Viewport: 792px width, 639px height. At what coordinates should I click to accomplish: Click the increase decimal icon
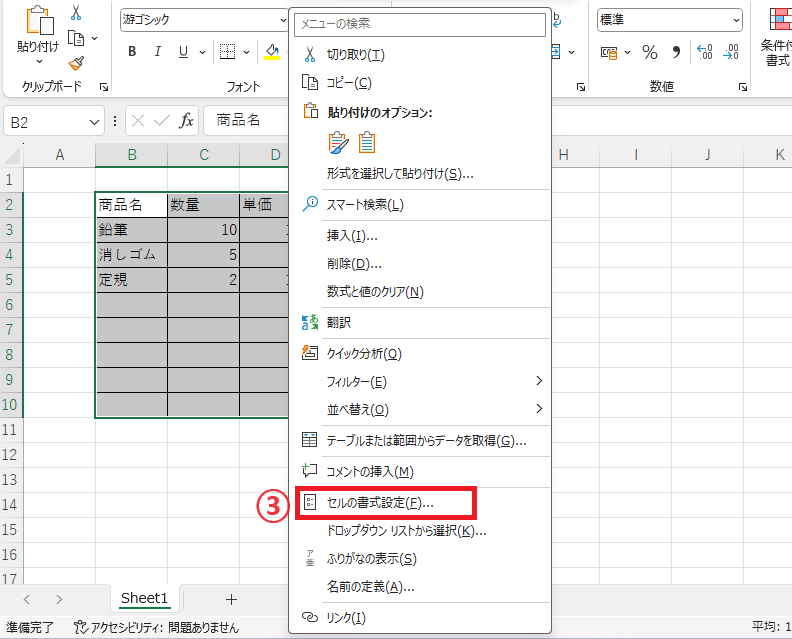(x=705, y=52)
